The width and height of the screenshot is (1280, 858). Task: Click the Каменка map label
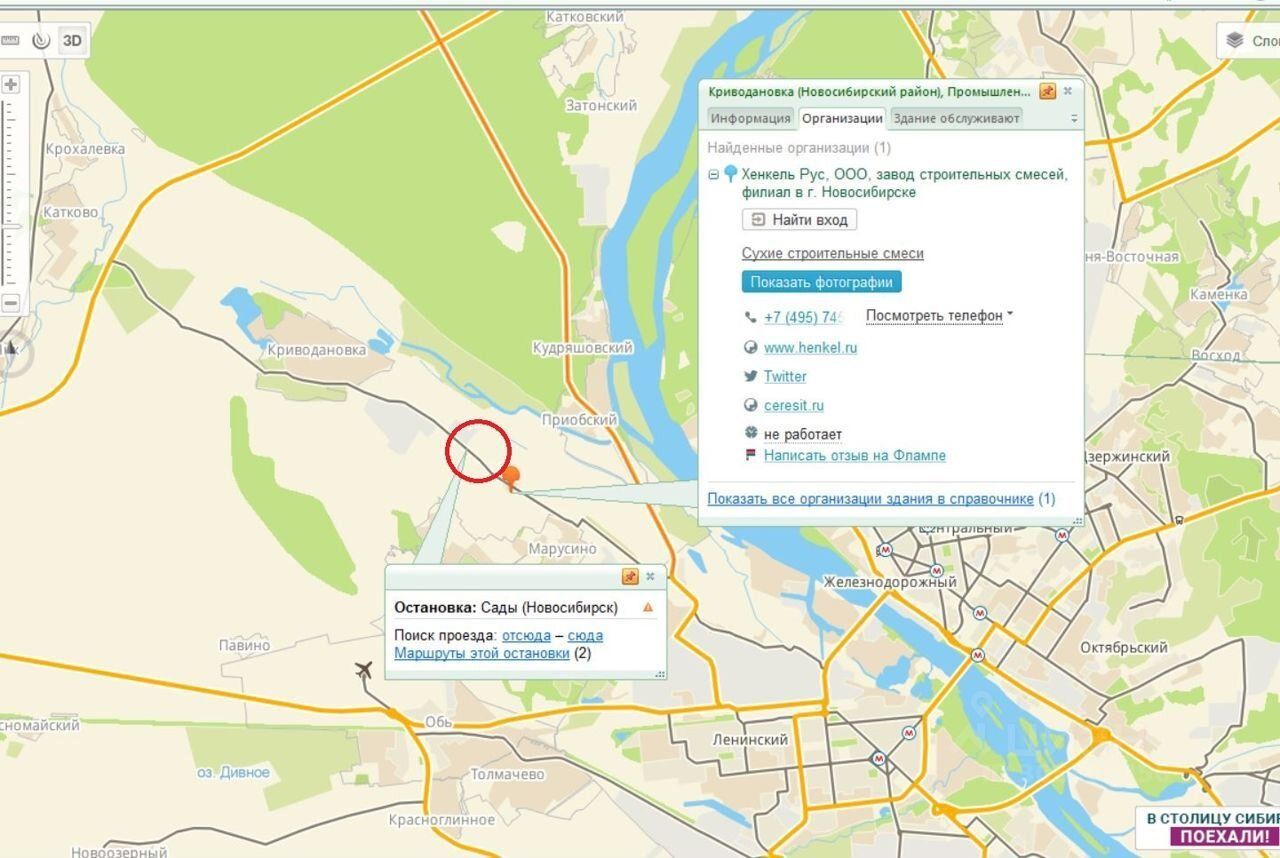1219,295
